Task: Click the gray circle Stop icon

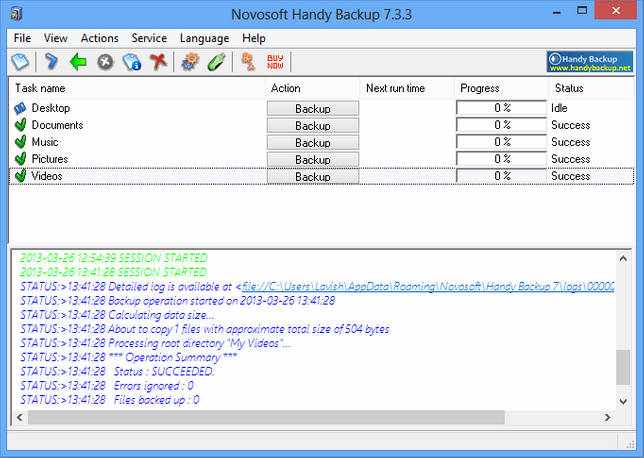Action: pos(105,62)
